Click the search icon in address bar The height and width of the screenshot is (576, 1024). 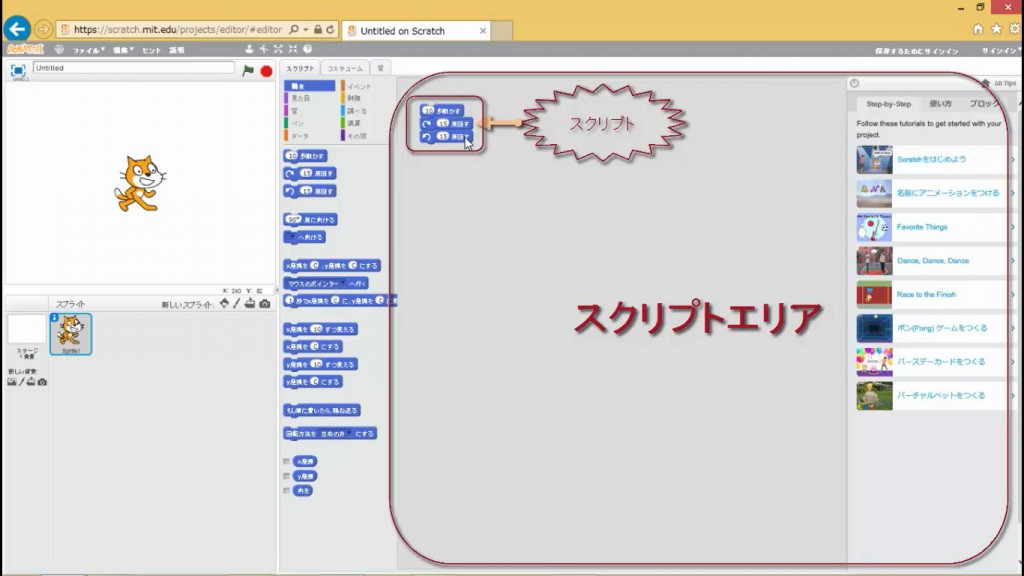(x=294, y=29)
